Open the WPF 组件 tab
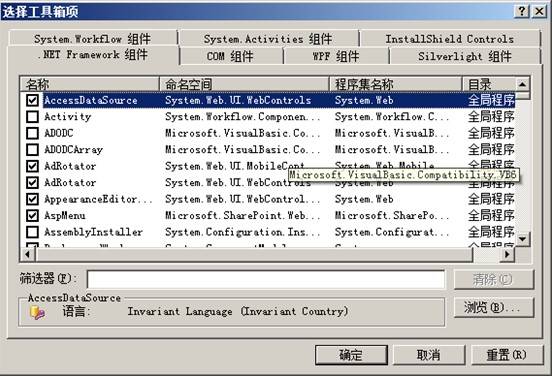Screen dimensions: 552x376 pos(336,56)
